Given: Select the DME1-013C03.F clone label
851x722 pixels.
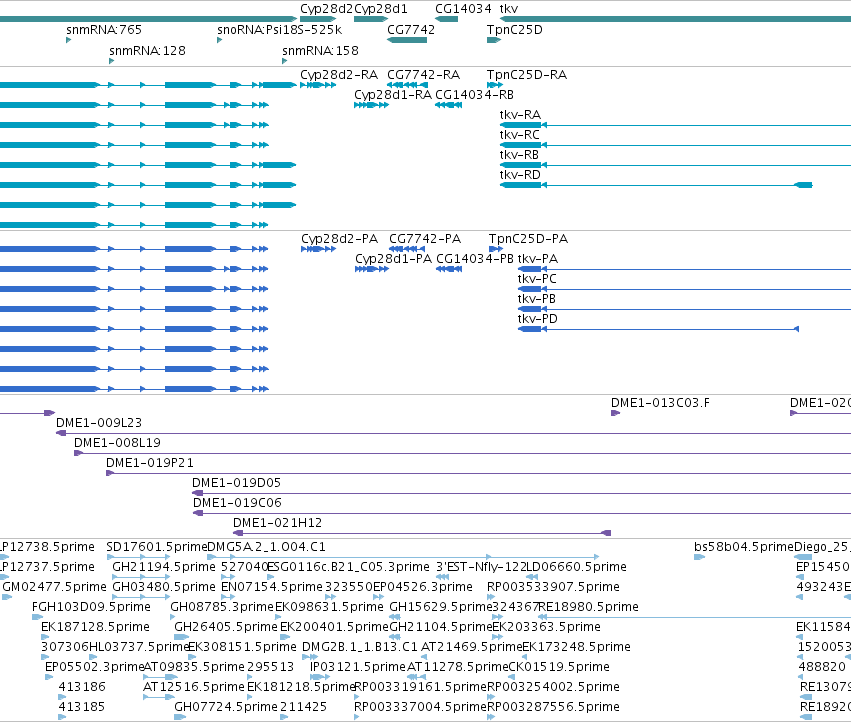Looking at the screenshot, I should pos(661,403).
